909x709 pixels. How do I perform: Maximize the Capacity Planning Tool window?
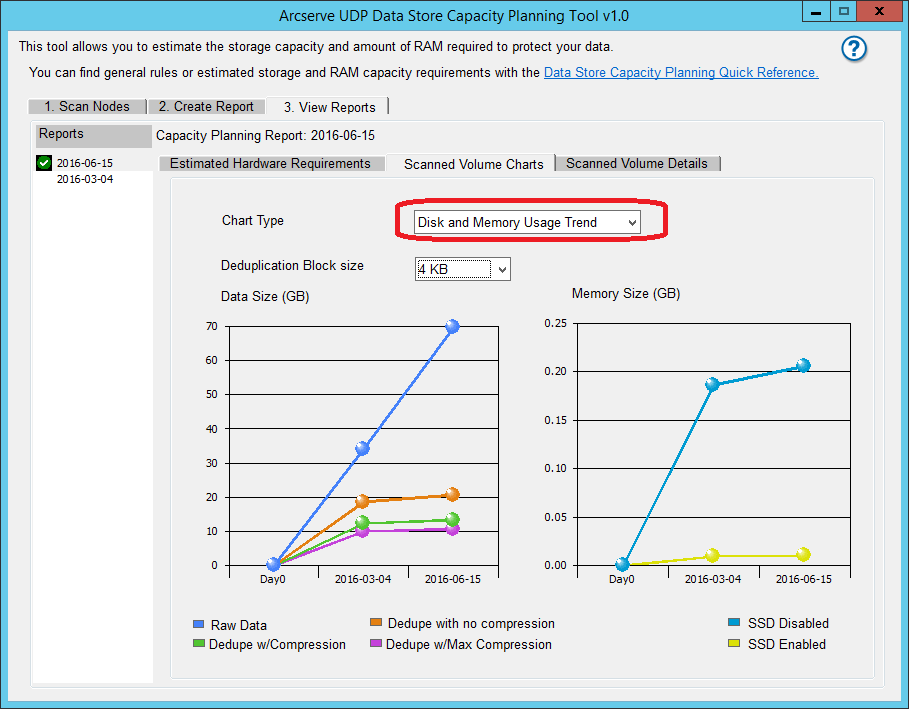pos(843,12)
